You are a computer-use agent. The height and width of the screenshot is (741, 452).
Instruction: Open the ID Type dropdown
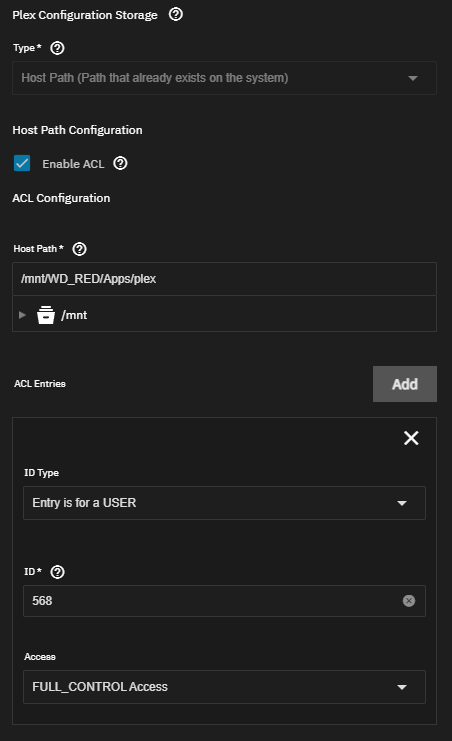click(224, 503)
